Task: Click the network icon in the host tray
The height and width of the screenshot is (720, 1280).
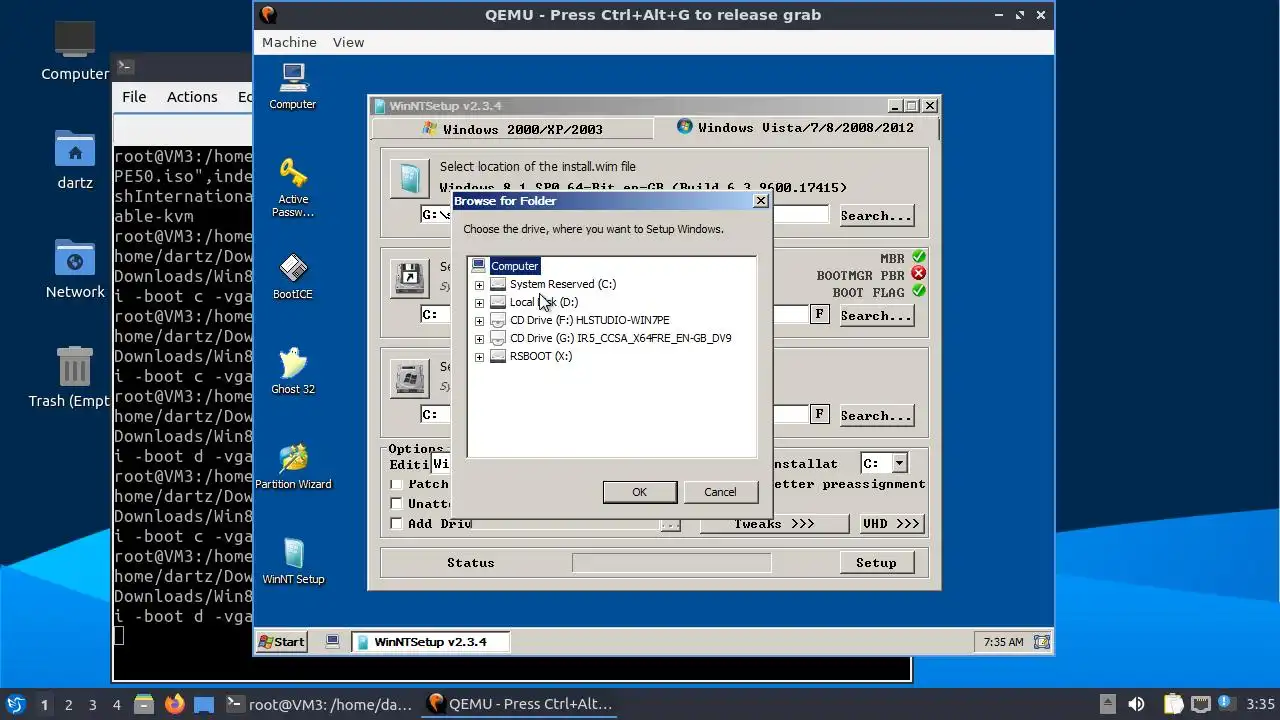Action: (x=1201, y=704)
